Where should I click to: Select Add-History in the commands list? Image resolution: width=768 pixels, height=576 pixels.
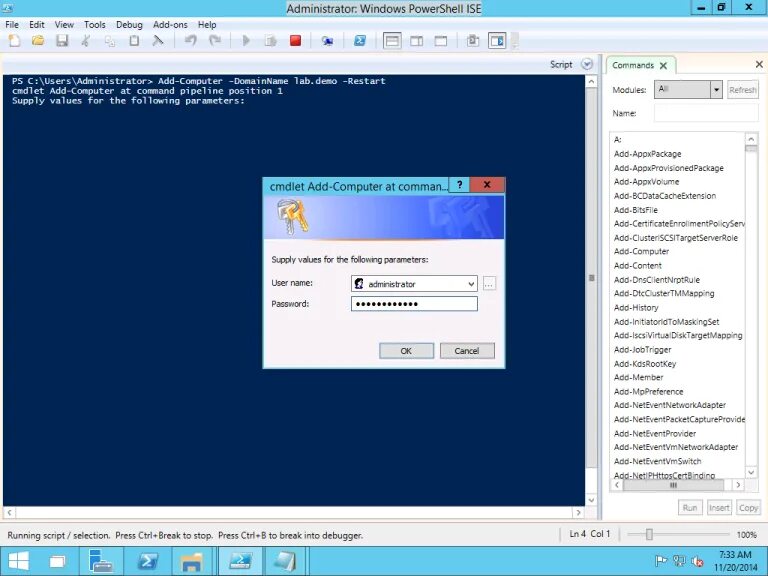(636, 308)
